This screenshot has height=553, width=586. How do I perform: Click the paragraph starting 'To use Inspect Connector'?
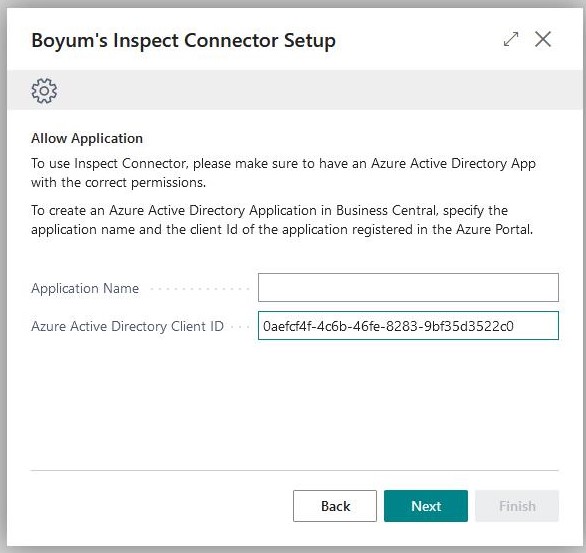283,173
